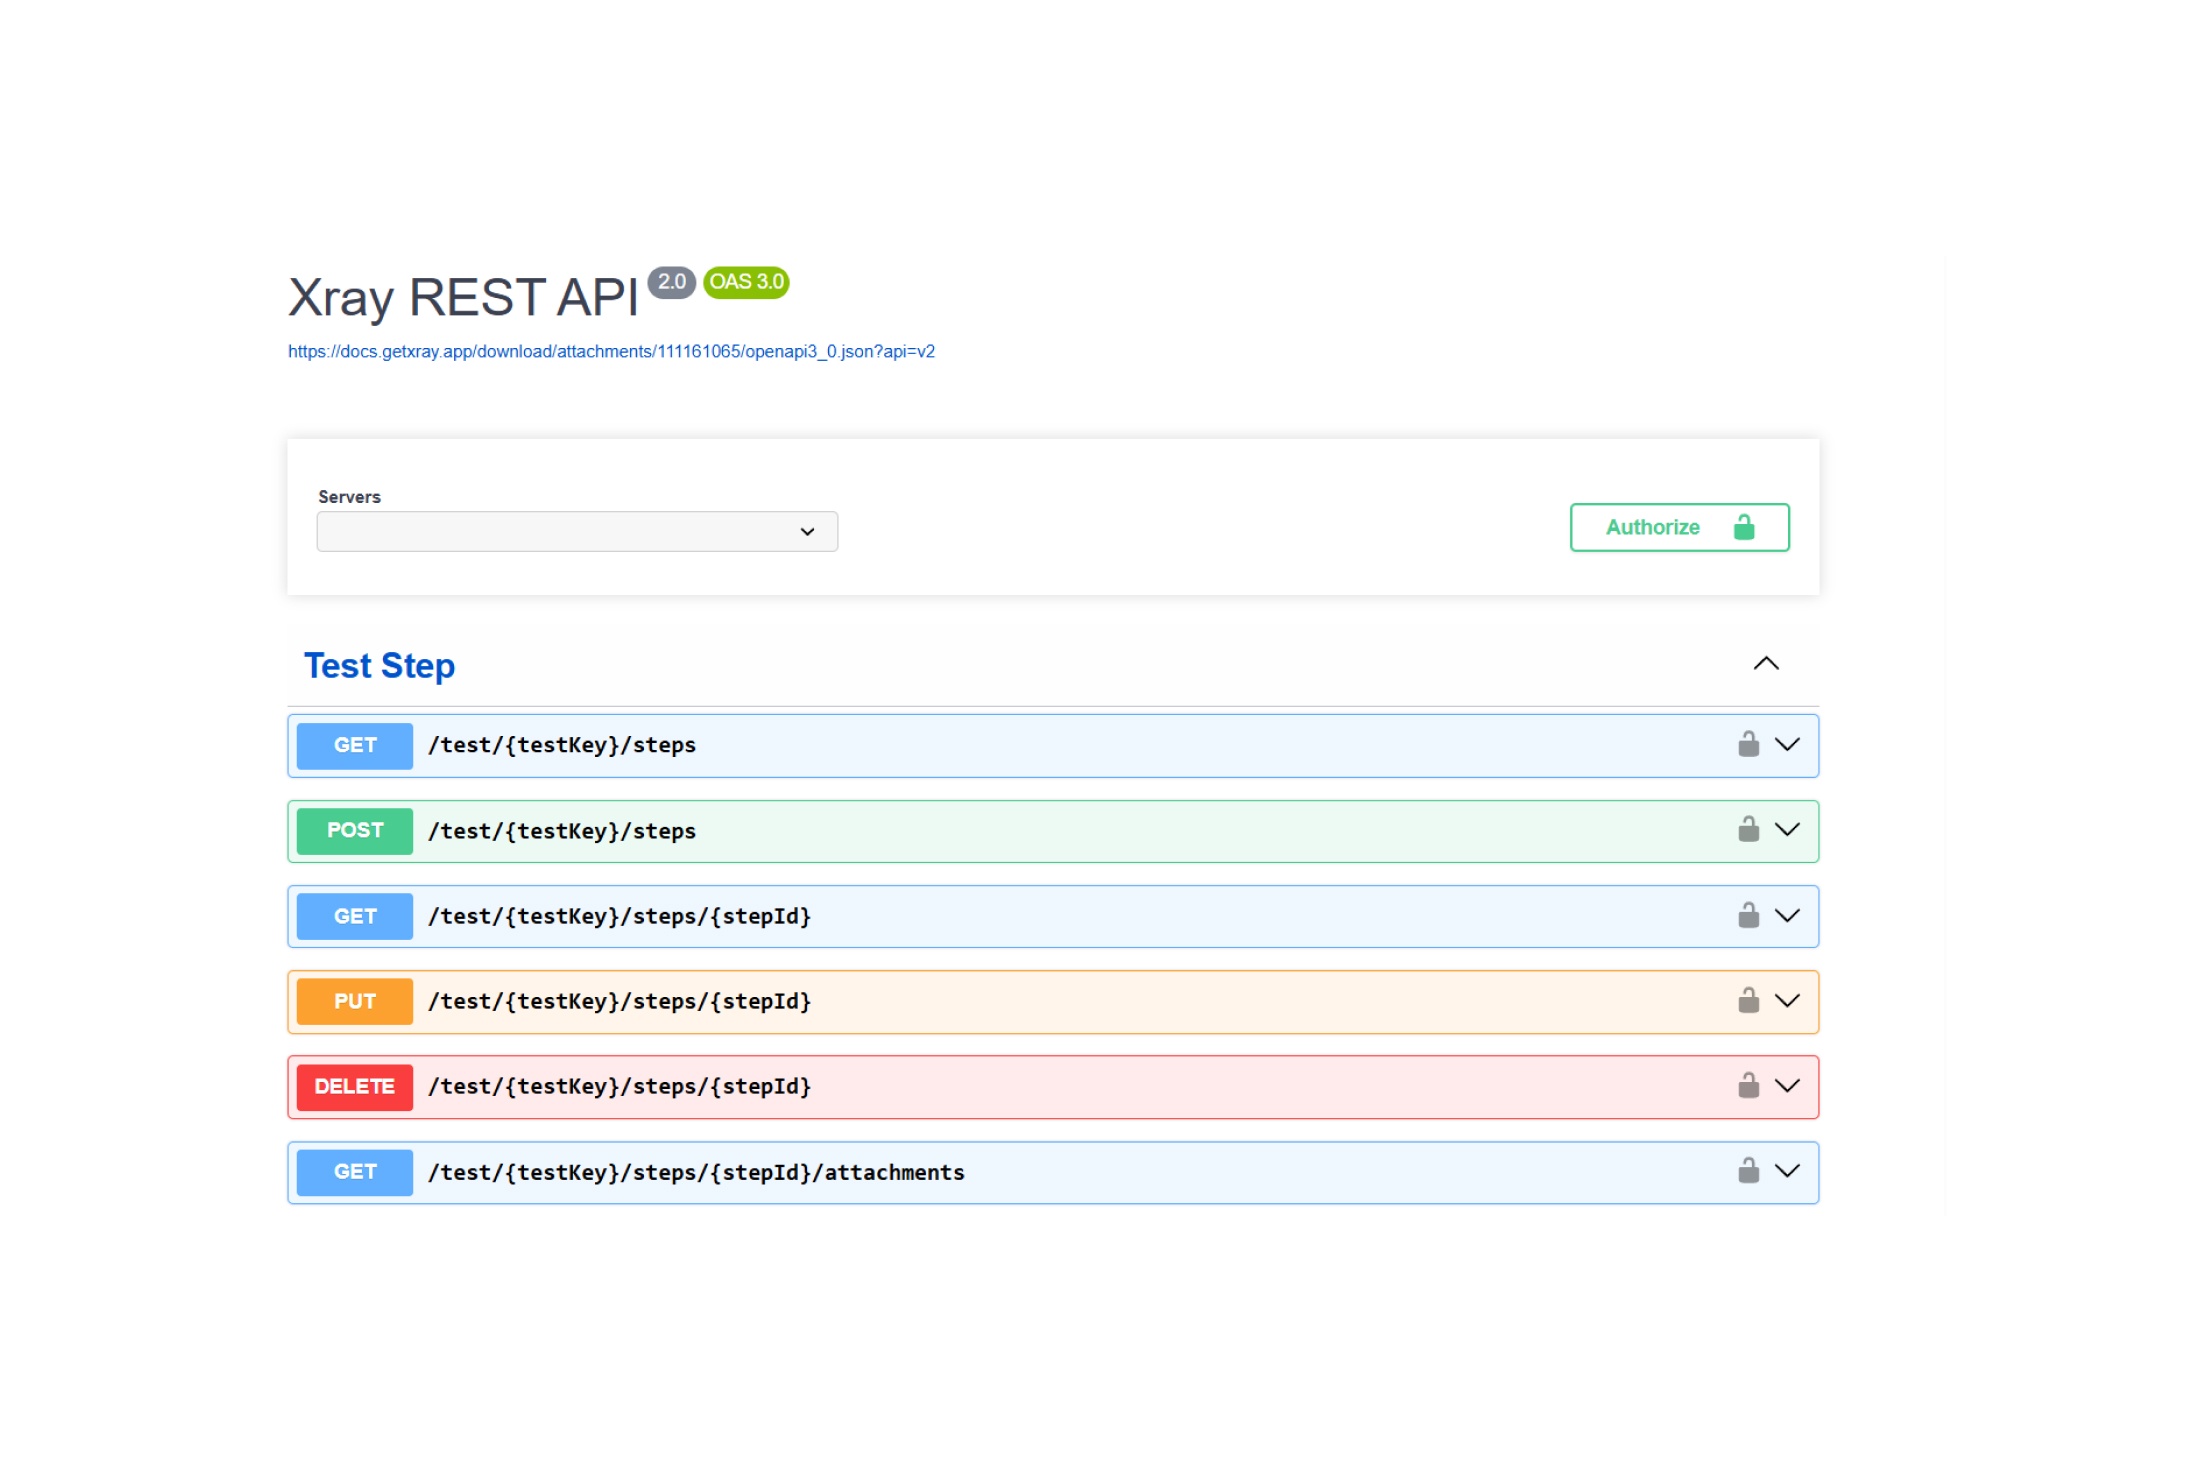Open the openapi3_0.json link
2203x1472 pixels.
pyautogui.click(x=611, y=351)
